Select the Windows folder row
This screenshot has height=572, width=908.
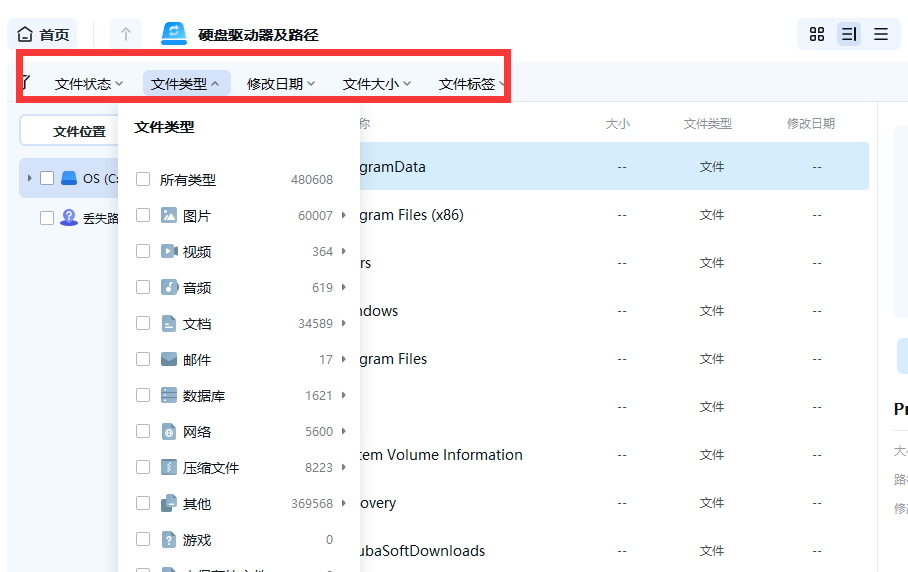coord(614,311)
